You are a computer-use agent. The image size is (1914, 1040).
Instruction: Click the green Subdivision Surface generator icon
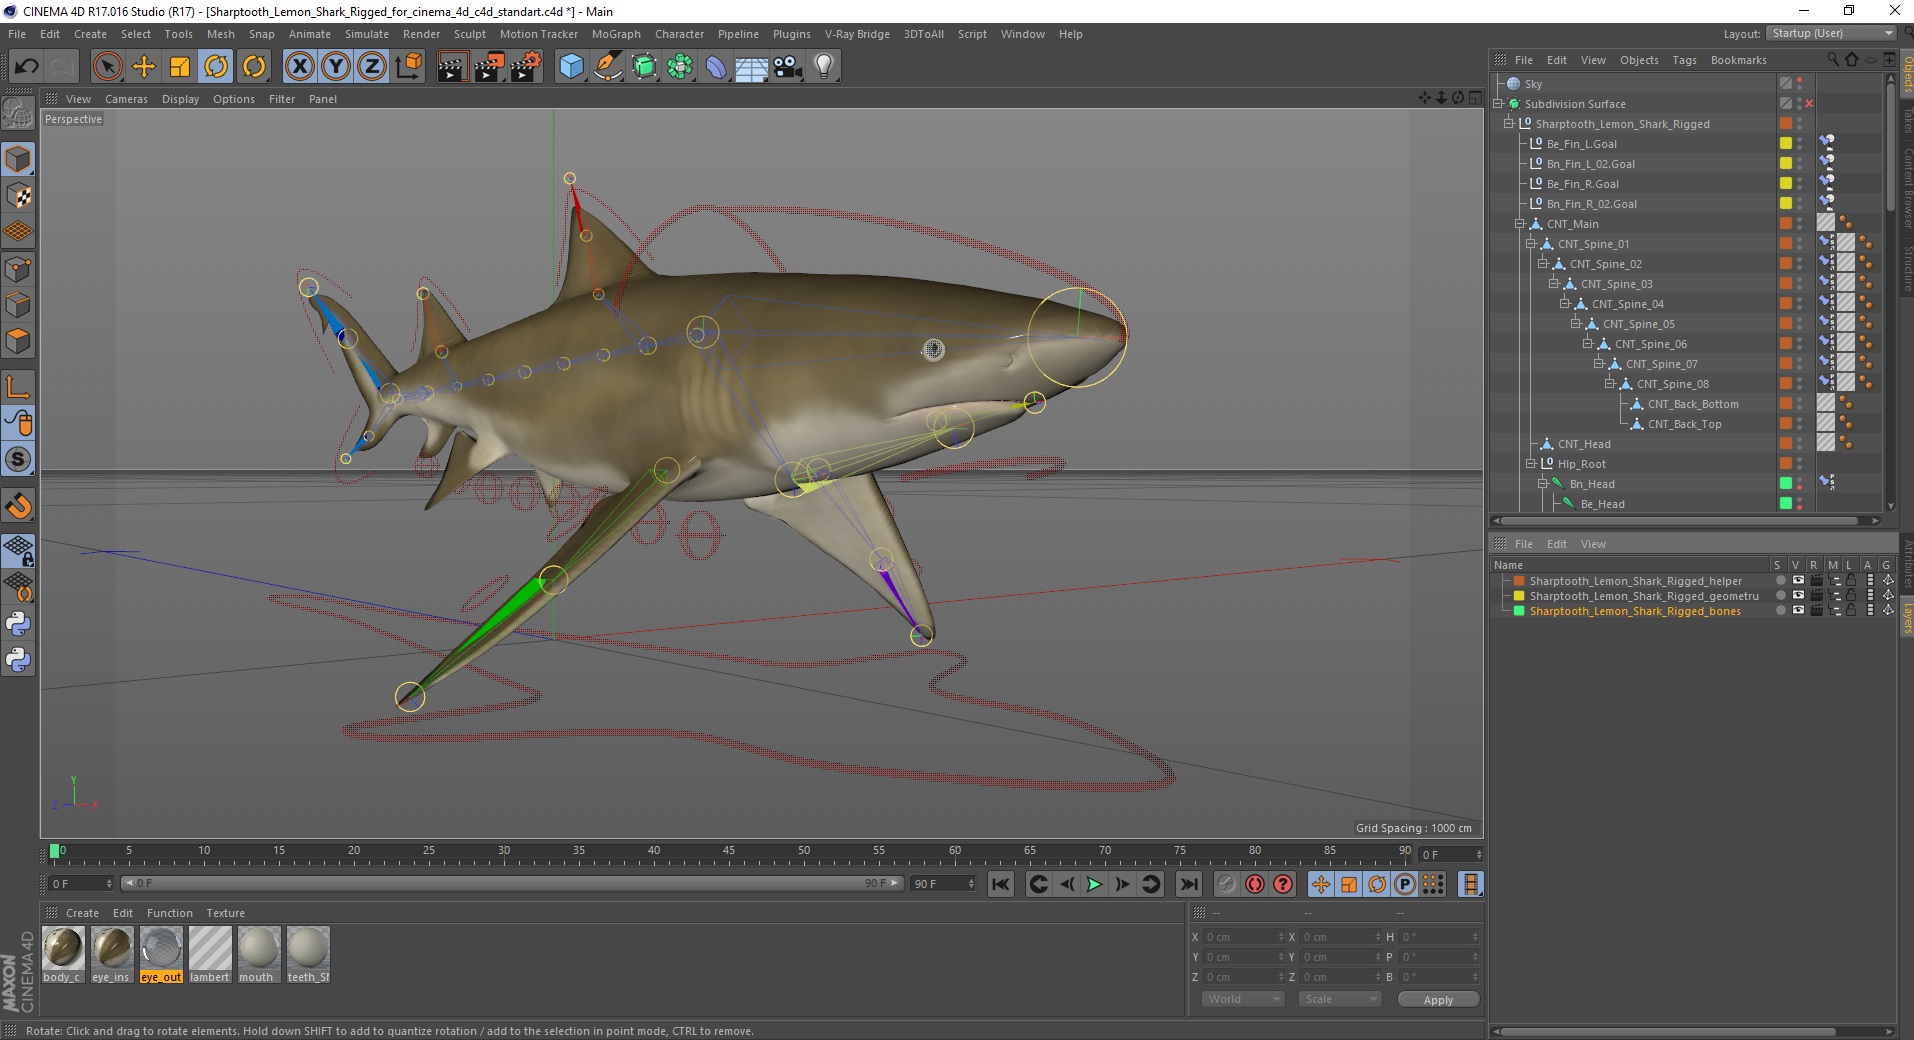644,67
